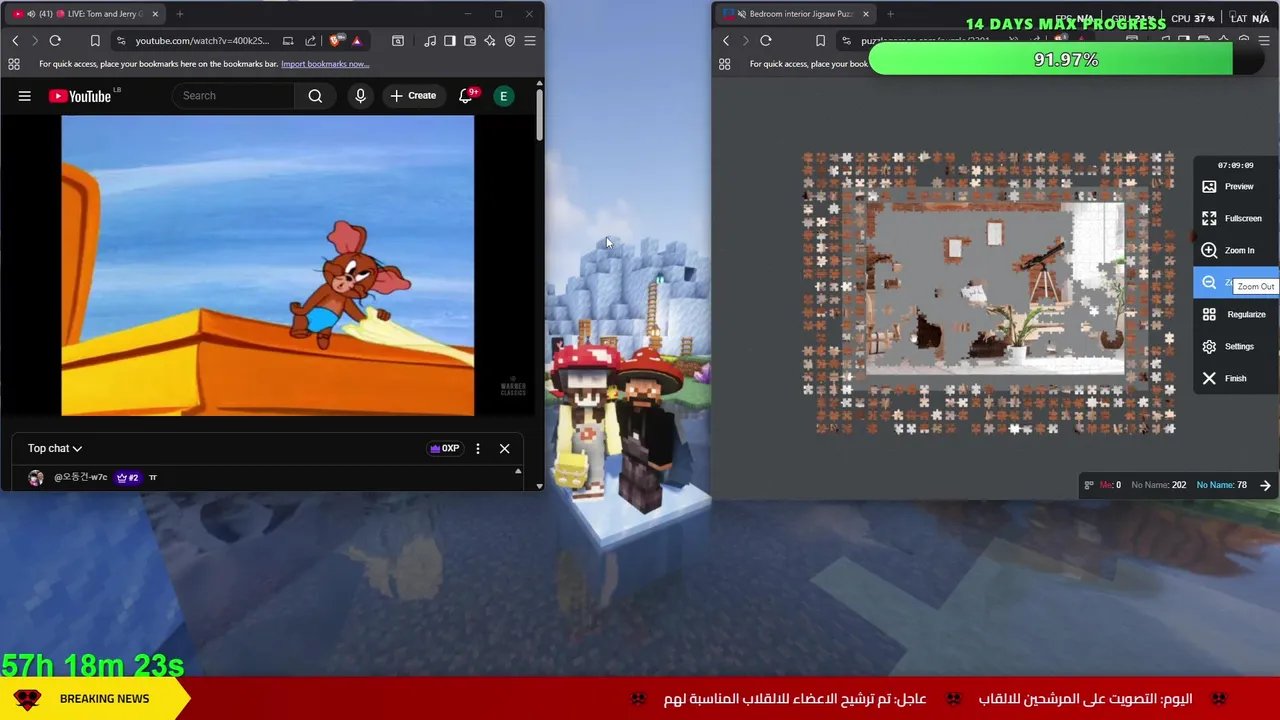
Task: Open Leo AI sparkle icon
Action: tap(490, 41)
